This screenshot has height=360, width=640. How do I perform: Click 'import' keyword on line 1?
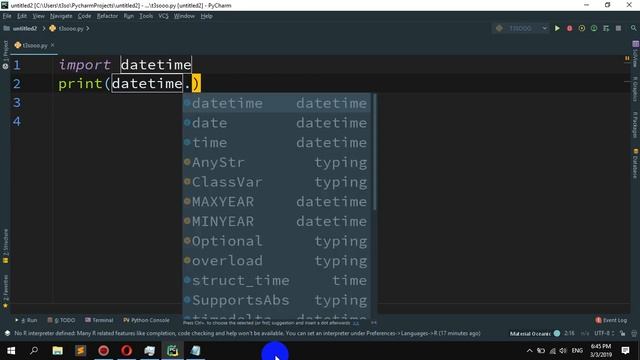[84, 64]
